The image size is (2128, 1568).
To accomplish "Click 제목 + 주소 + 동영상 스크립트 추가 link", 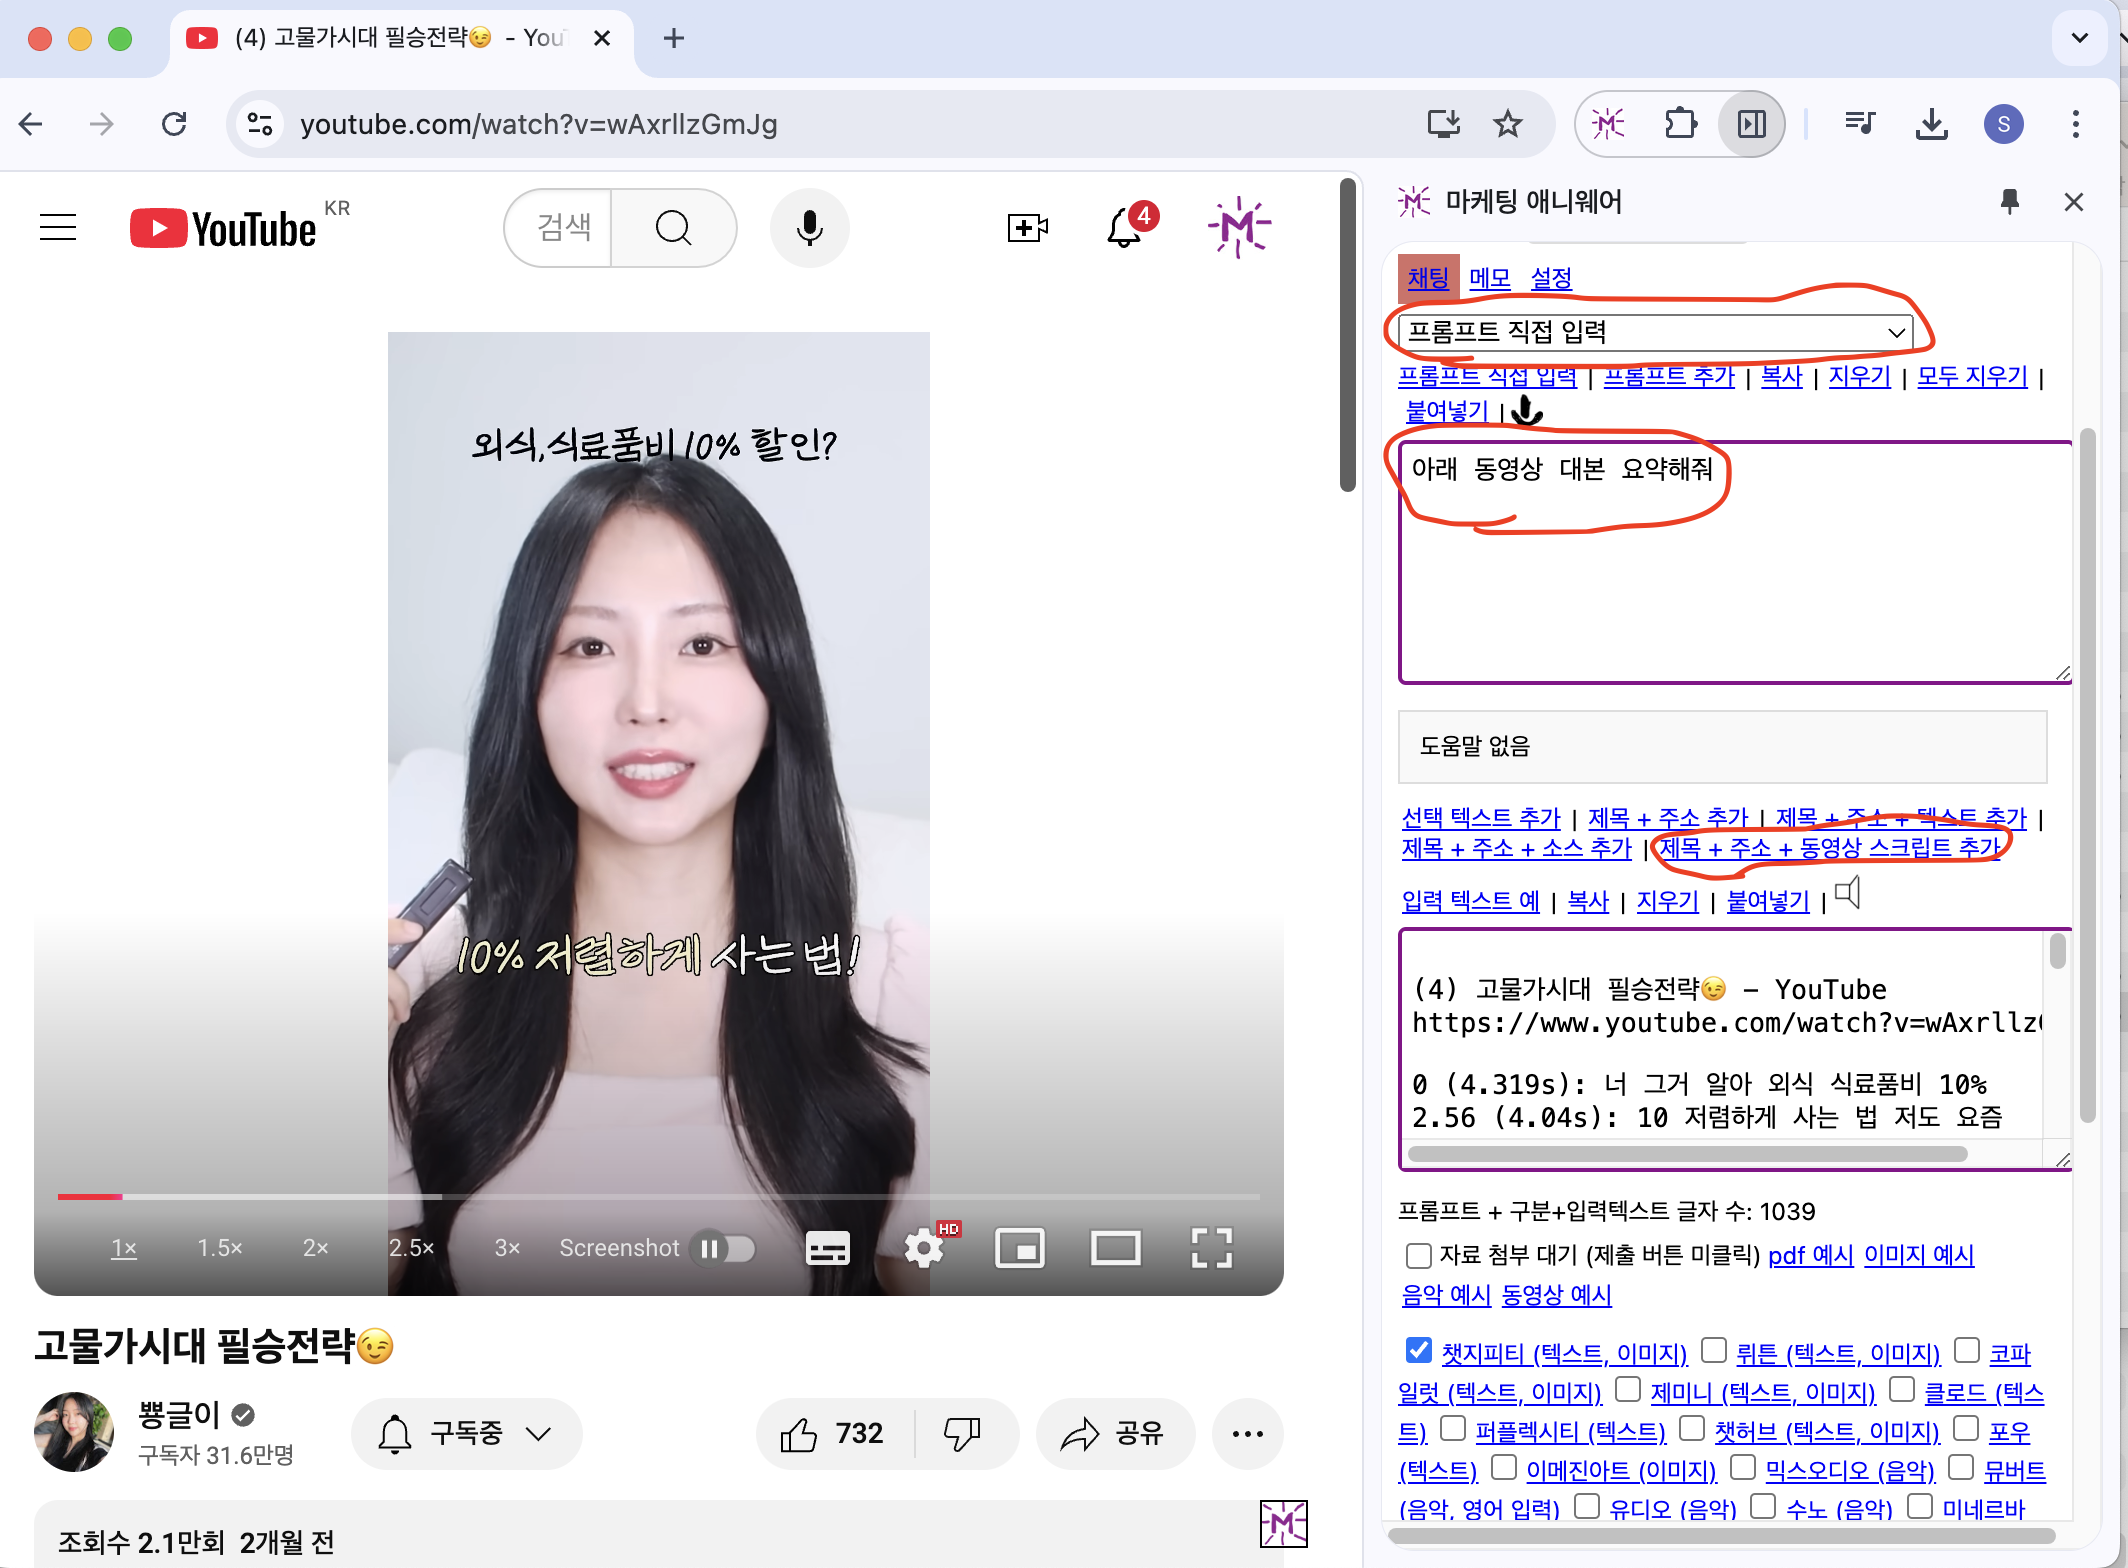I will tap(1830, 848).
